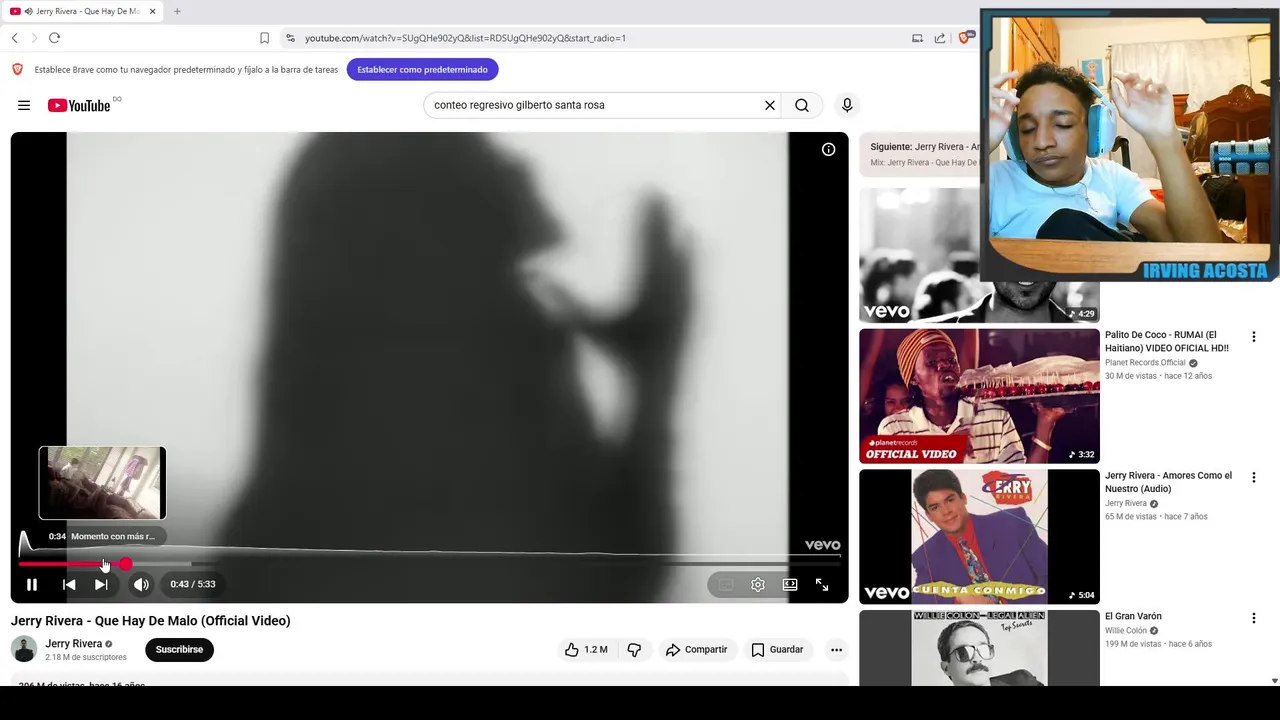Open the cast/media icon in address bar
Screen dimensions: 1280x720
click(917, 38)
